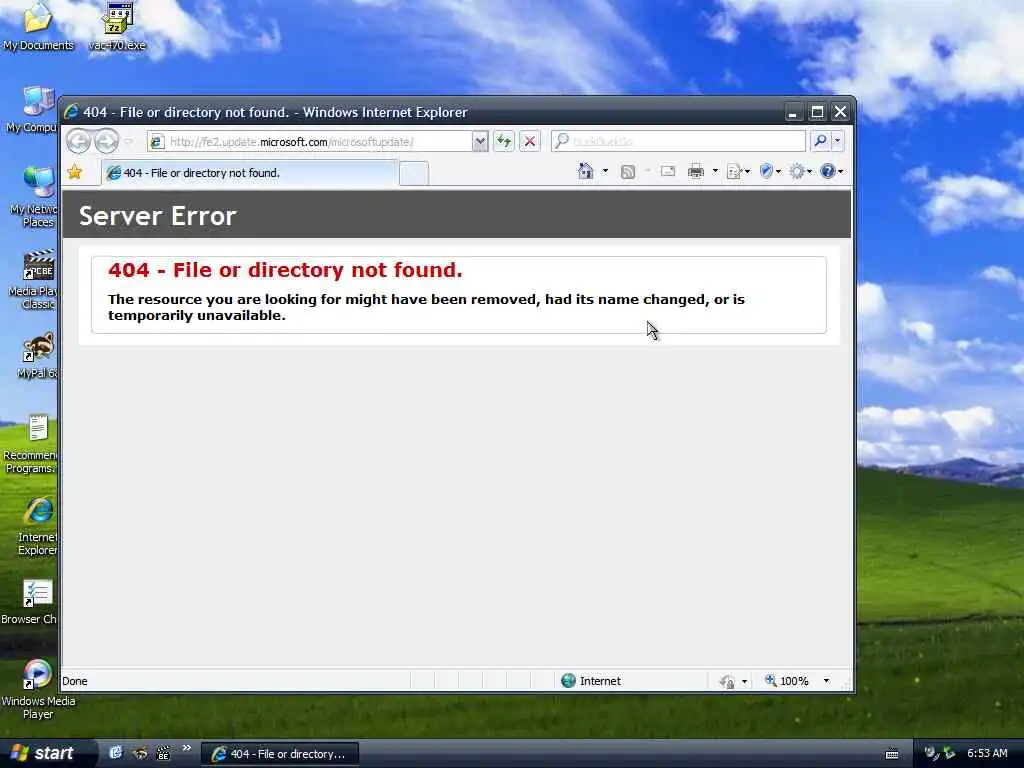Select the My Network Places desktop icon

click(x=34, y=197)
